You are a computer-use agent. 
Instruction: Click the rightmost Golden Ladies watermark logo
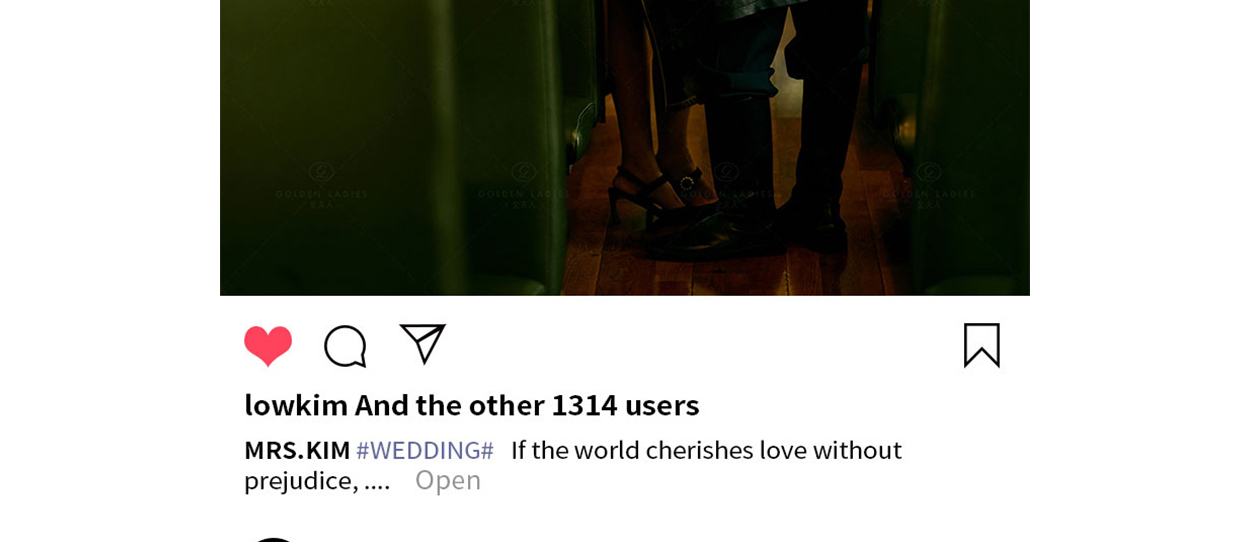coord(928,185)
